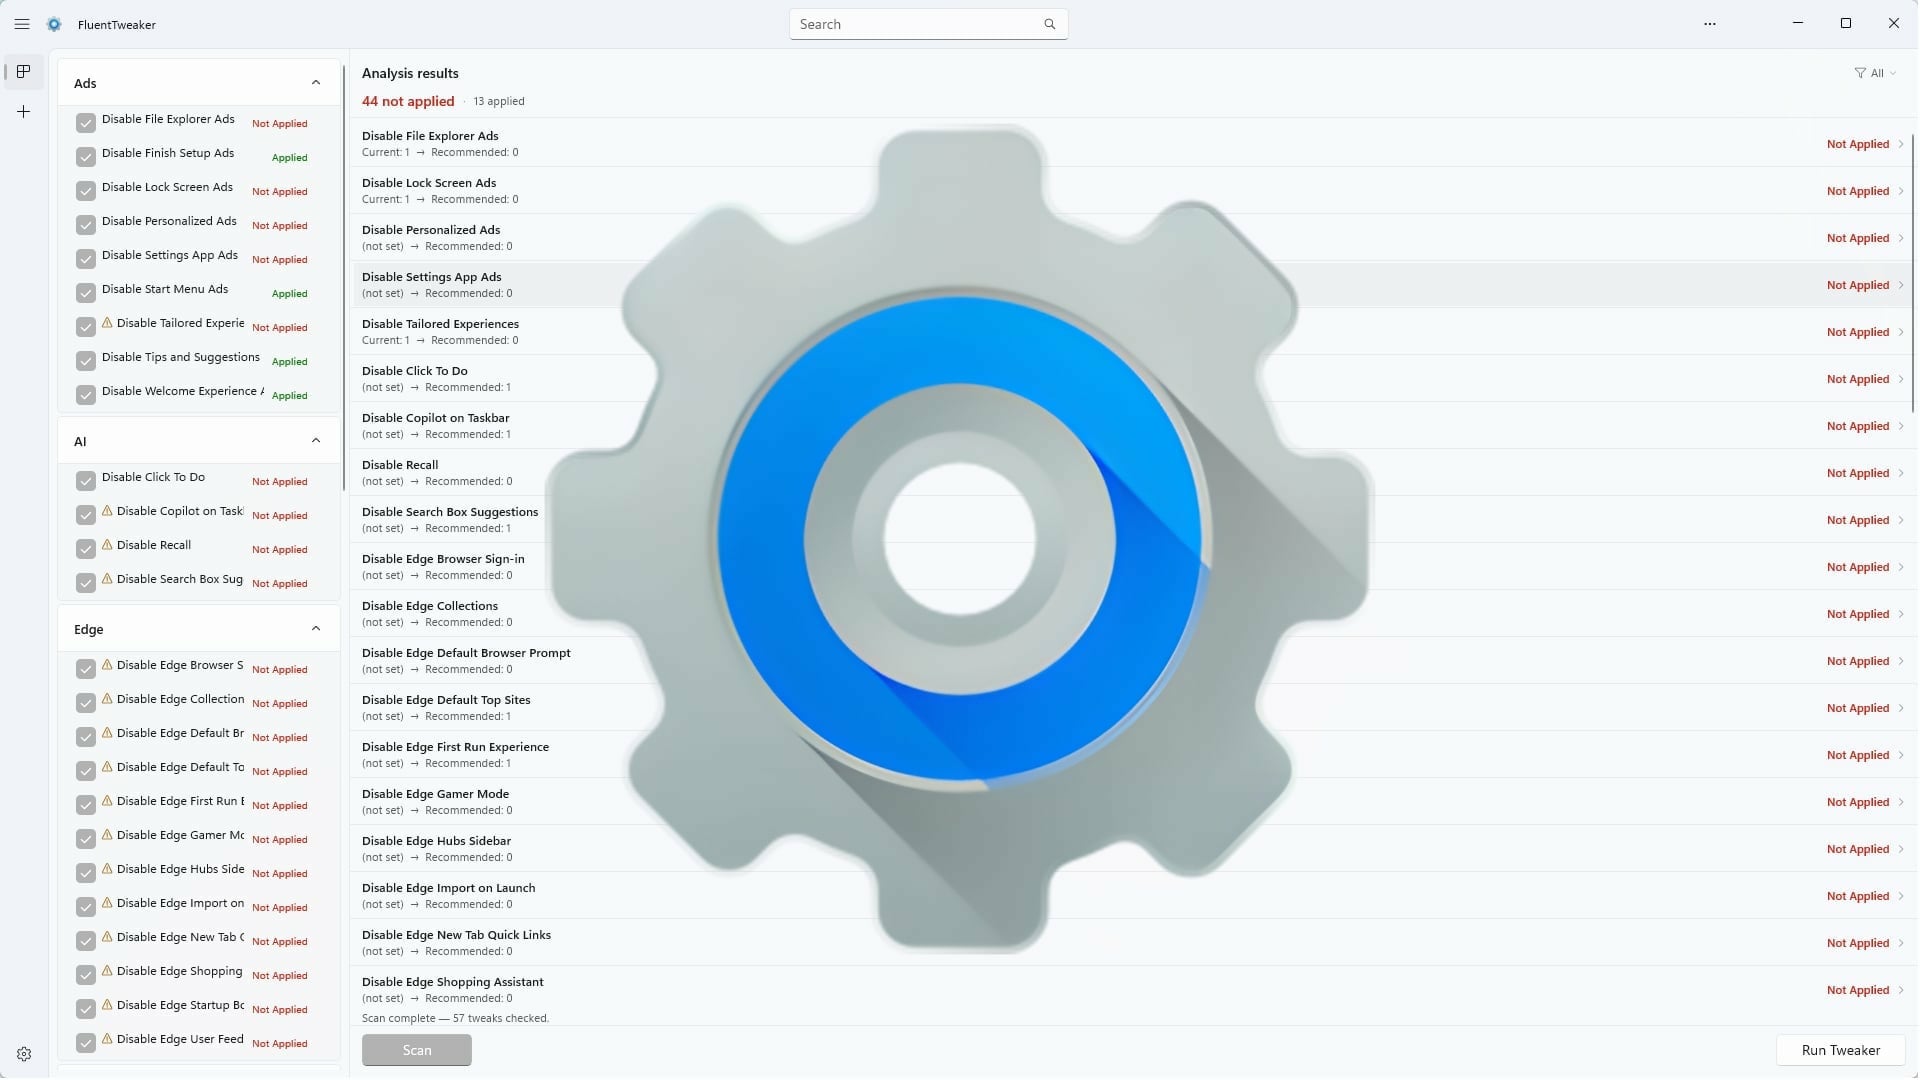
Task: Toggle Disable Personalized Ads checkbox
Action: (86, 225)
